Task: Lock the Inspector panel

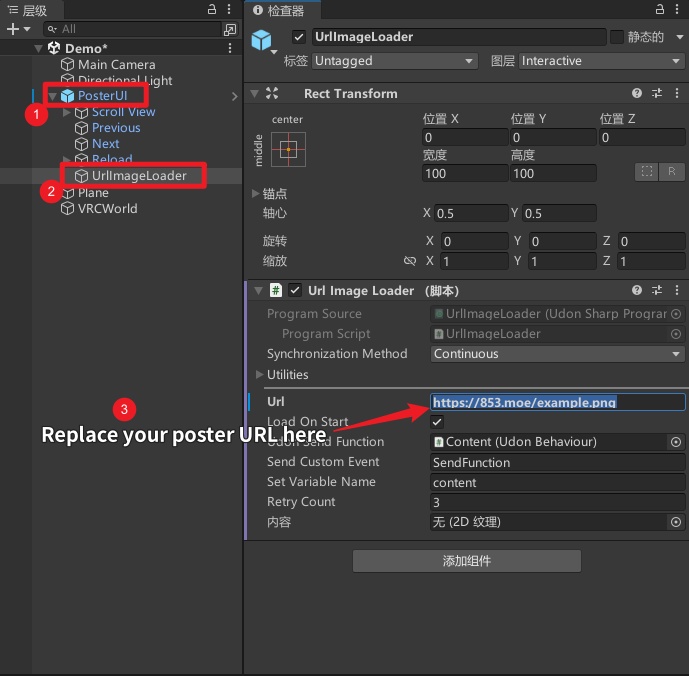Action: click(x=660, y=9)
